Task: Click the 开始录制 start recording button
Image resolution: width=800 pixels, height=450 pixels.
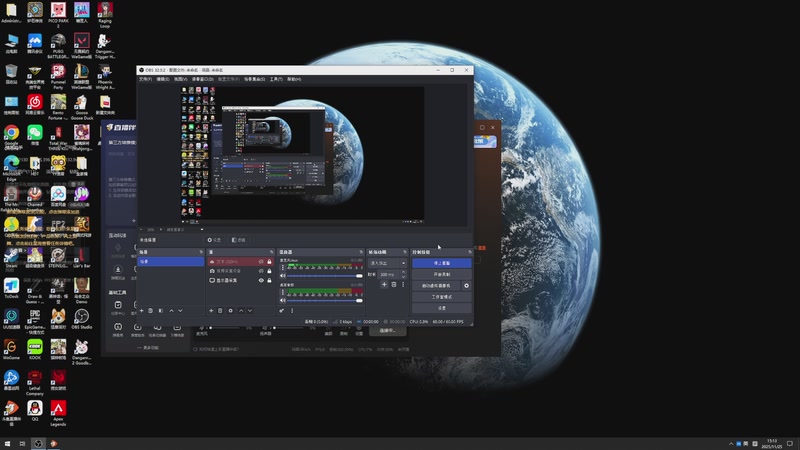Action: [x=441, y=274]
